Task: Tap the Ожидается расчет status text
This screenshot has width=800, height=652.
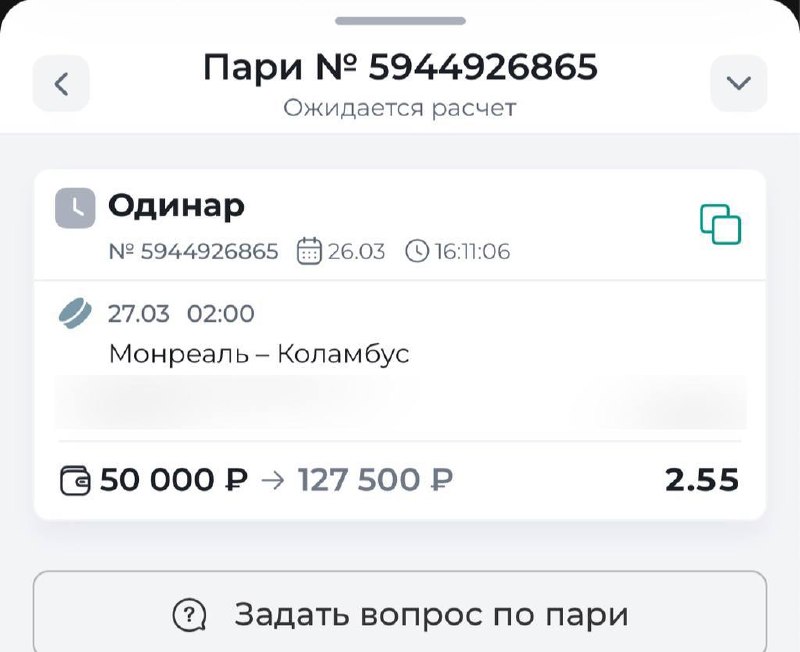Action: 400,107
